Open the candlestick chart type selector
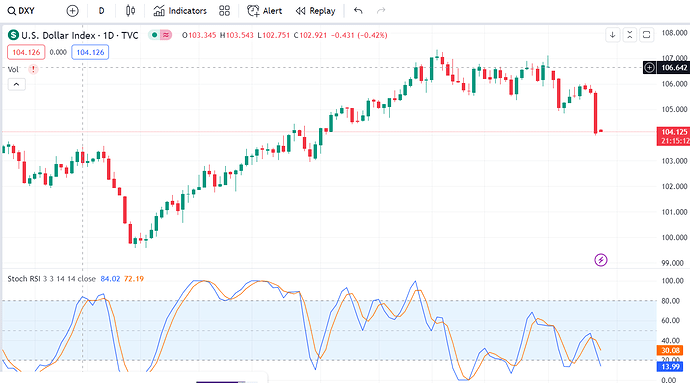The height and width of the screenshot is (383, 690). (130, 11)
